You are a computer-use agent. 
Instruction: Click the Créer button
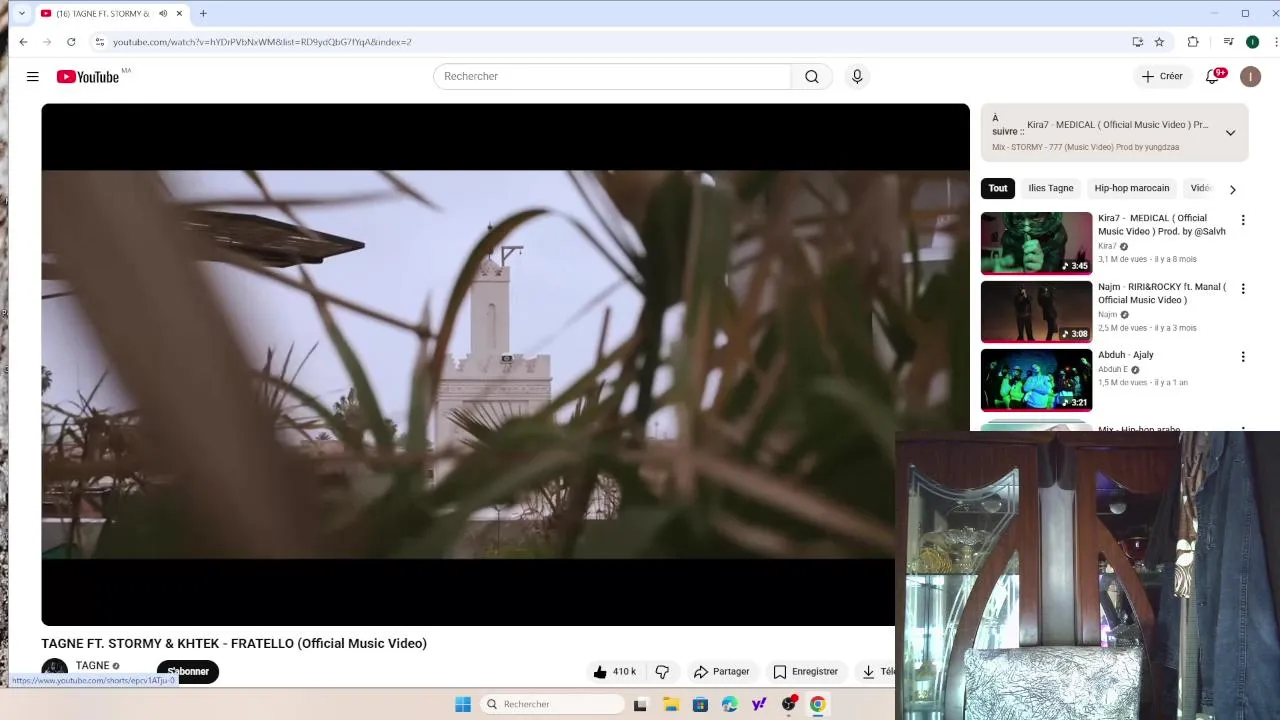coord(1162,76)
